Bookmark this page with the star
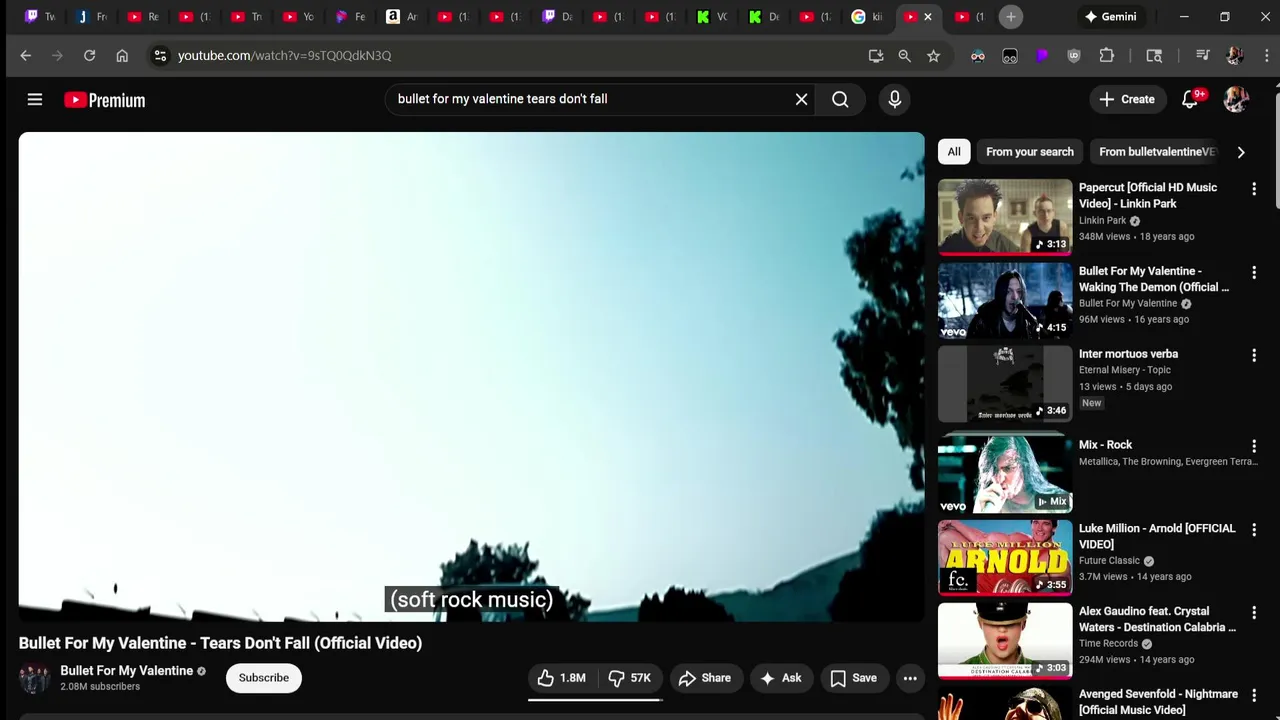The height and width of the screenshot is (720, 1280). [x=934, y=56]
